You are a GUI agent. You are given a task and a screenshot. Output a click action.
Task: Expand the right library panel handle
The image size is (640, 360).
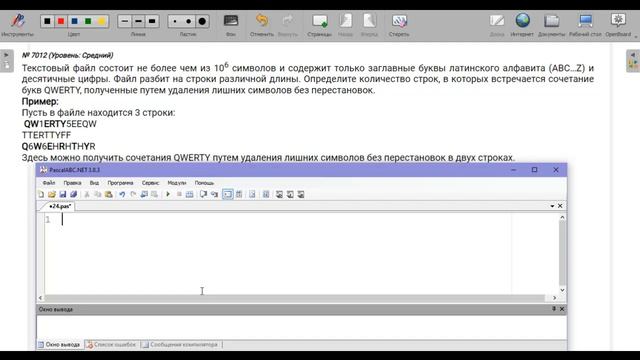coord(633,61)
